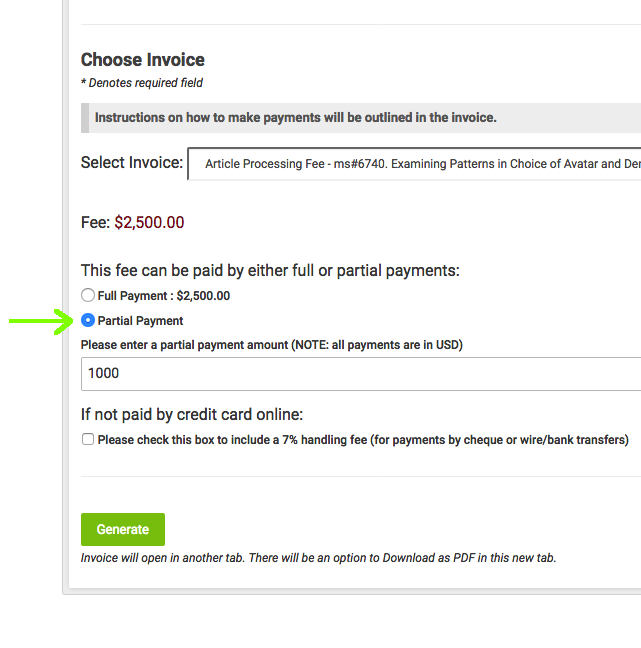Select the Full Payment radio button
This screenshot has height=648, width=641.
[x=88, y=296]
